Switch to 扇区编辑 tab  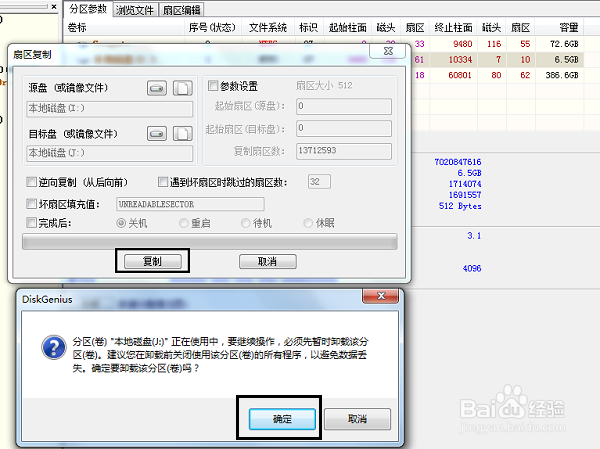(181, 10)
